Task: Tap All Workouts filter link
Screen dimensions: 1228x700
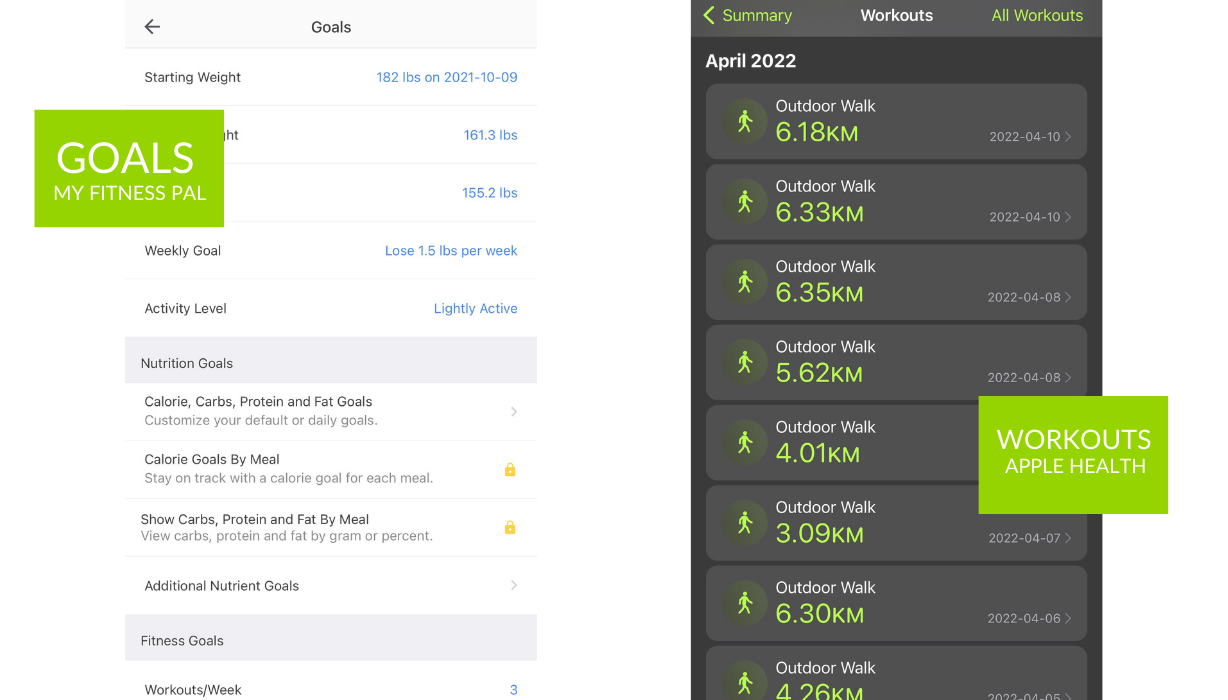Action: (1037, 15)
